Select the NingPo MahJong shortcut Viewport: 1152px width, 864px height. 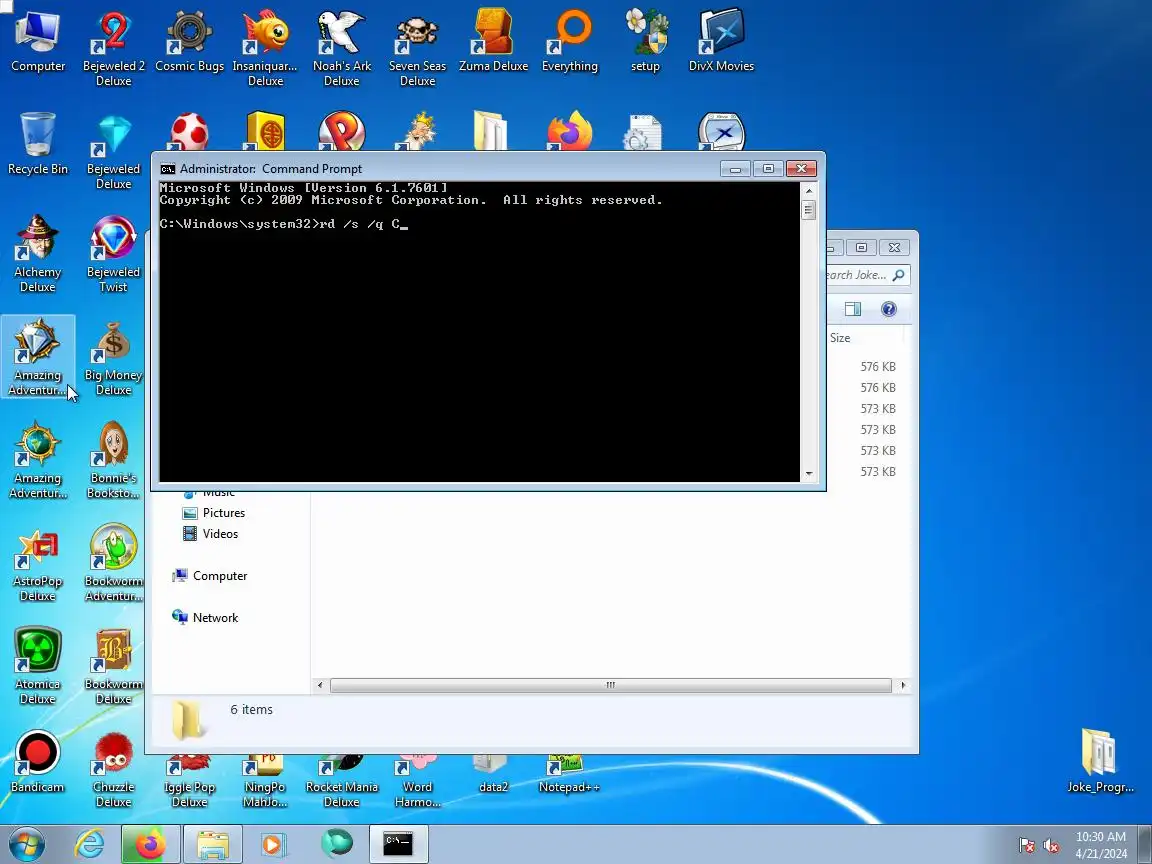click(265, 781)
